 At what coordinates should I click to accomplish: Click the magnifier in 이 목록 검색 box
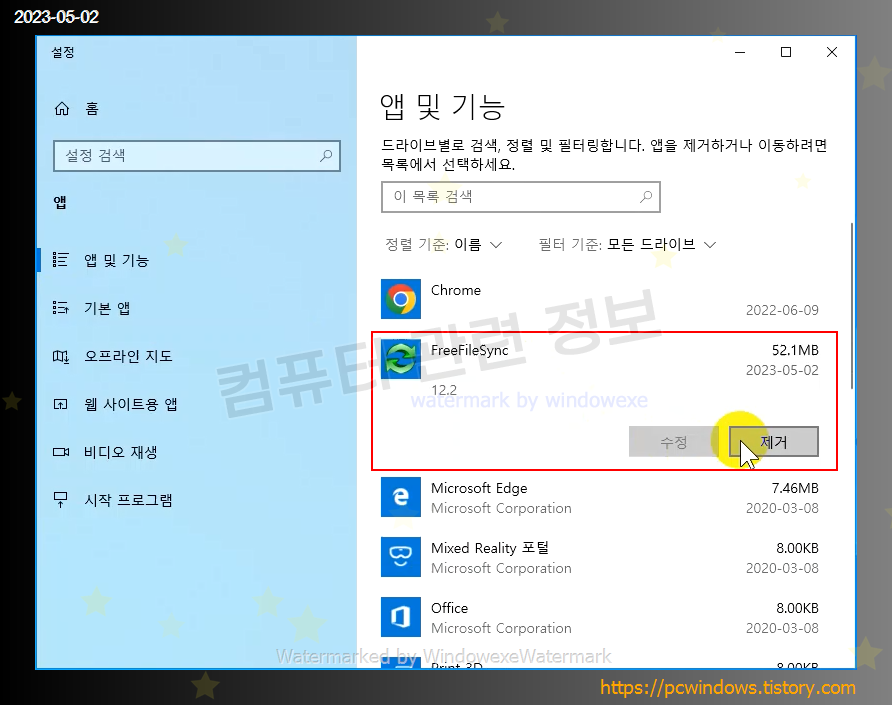646,197
